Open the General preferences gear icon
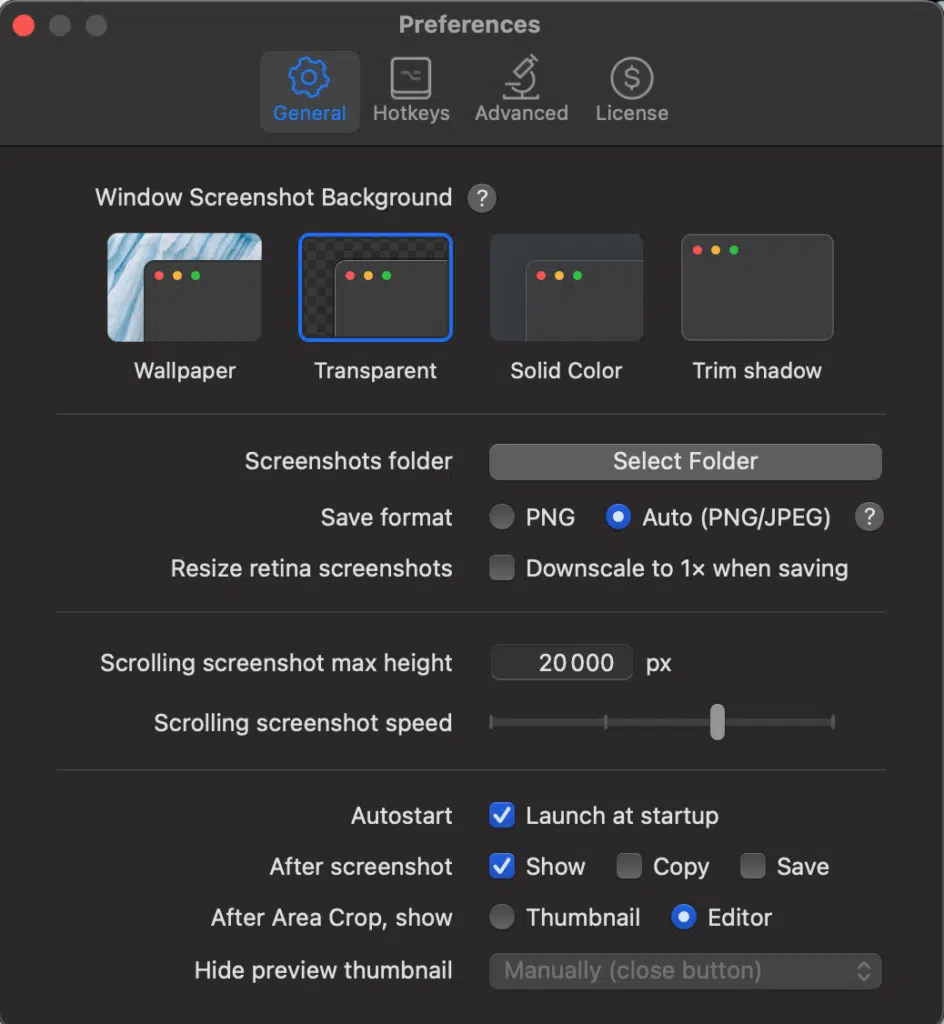This screenshot has width=944, height=1024. 309,77
